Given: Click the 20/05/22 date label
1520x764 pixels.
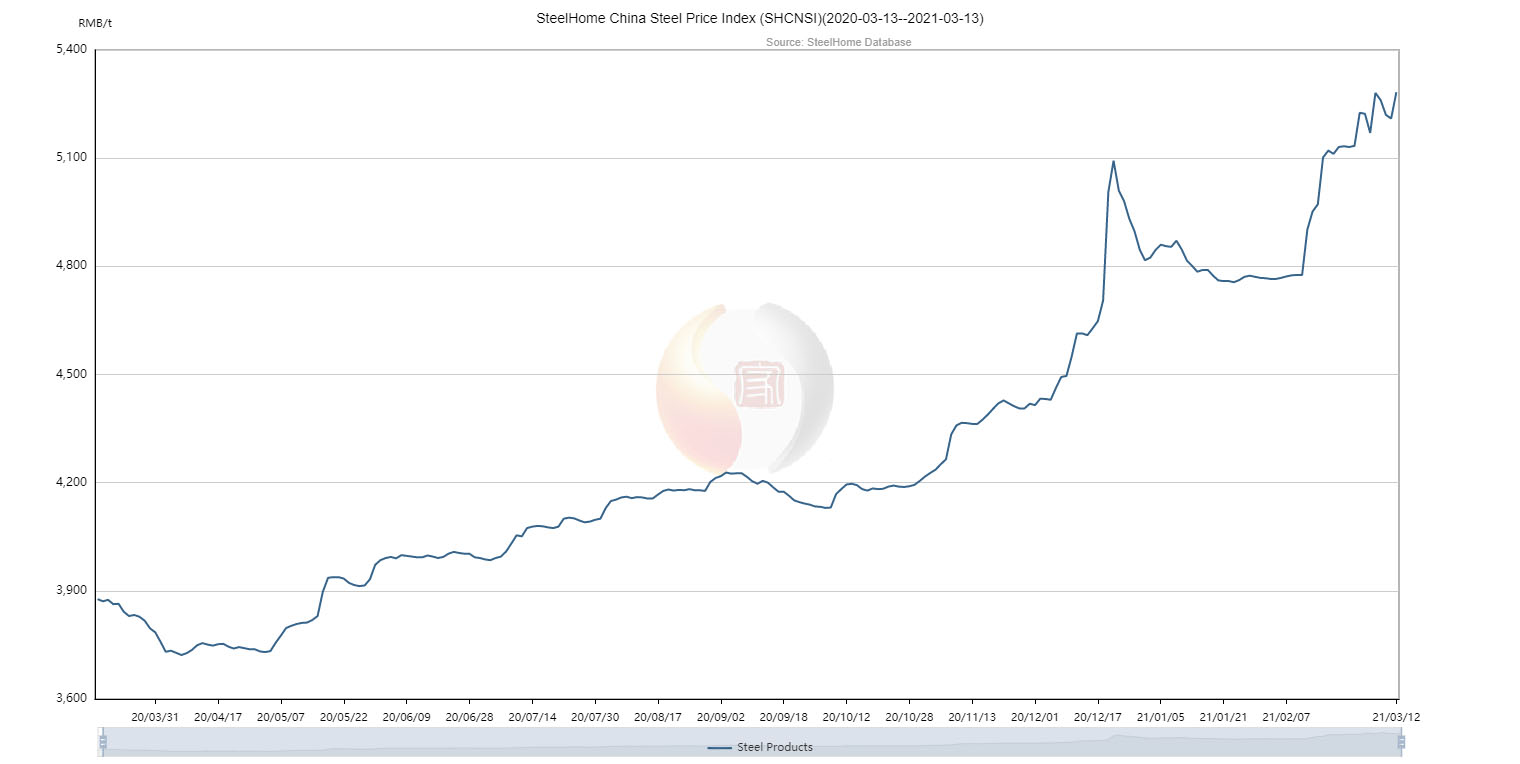Looking at the screenshot, I should [344, 717].
